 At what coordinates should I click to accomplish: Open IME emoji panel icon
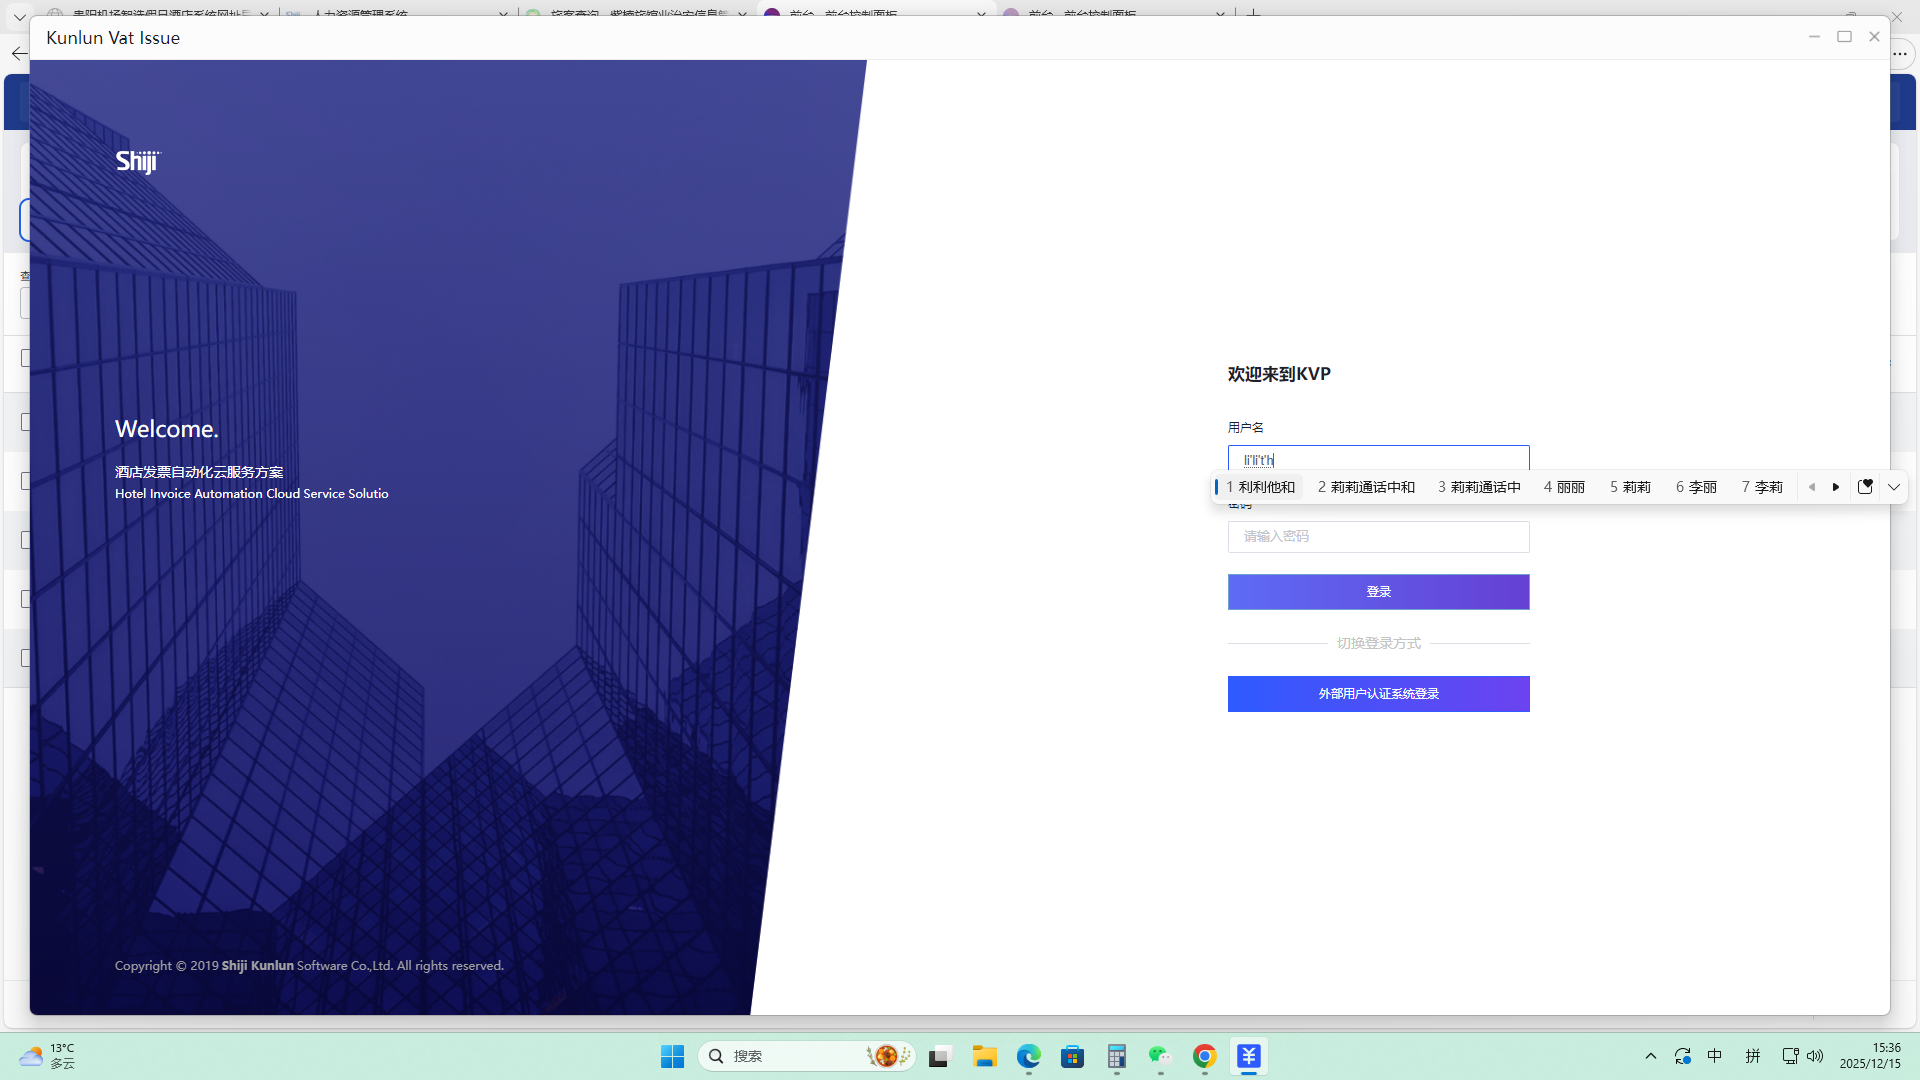point(1865,487)
